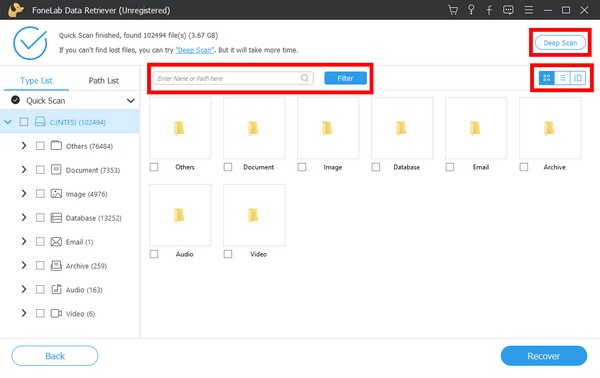Click the key register icon
Screen dimensions: 600x378
pos(471,10)
